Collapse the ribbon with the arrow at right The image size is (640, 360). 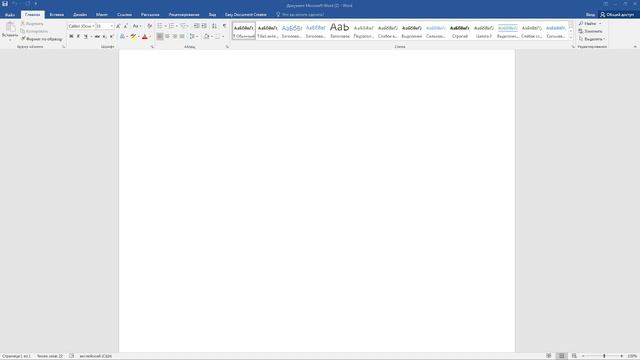pos(635,47)
